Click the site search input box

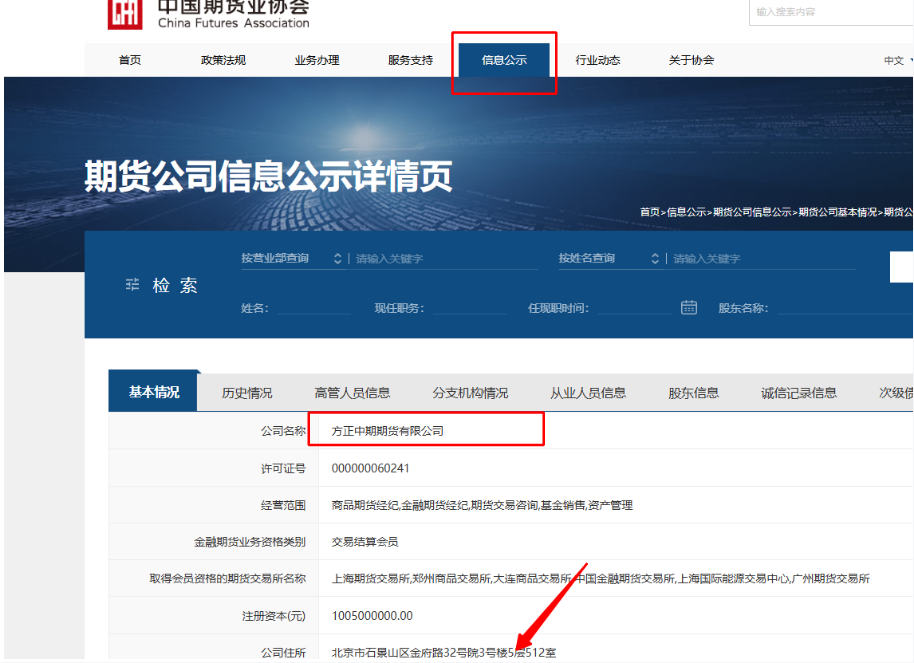coord(831,12)
